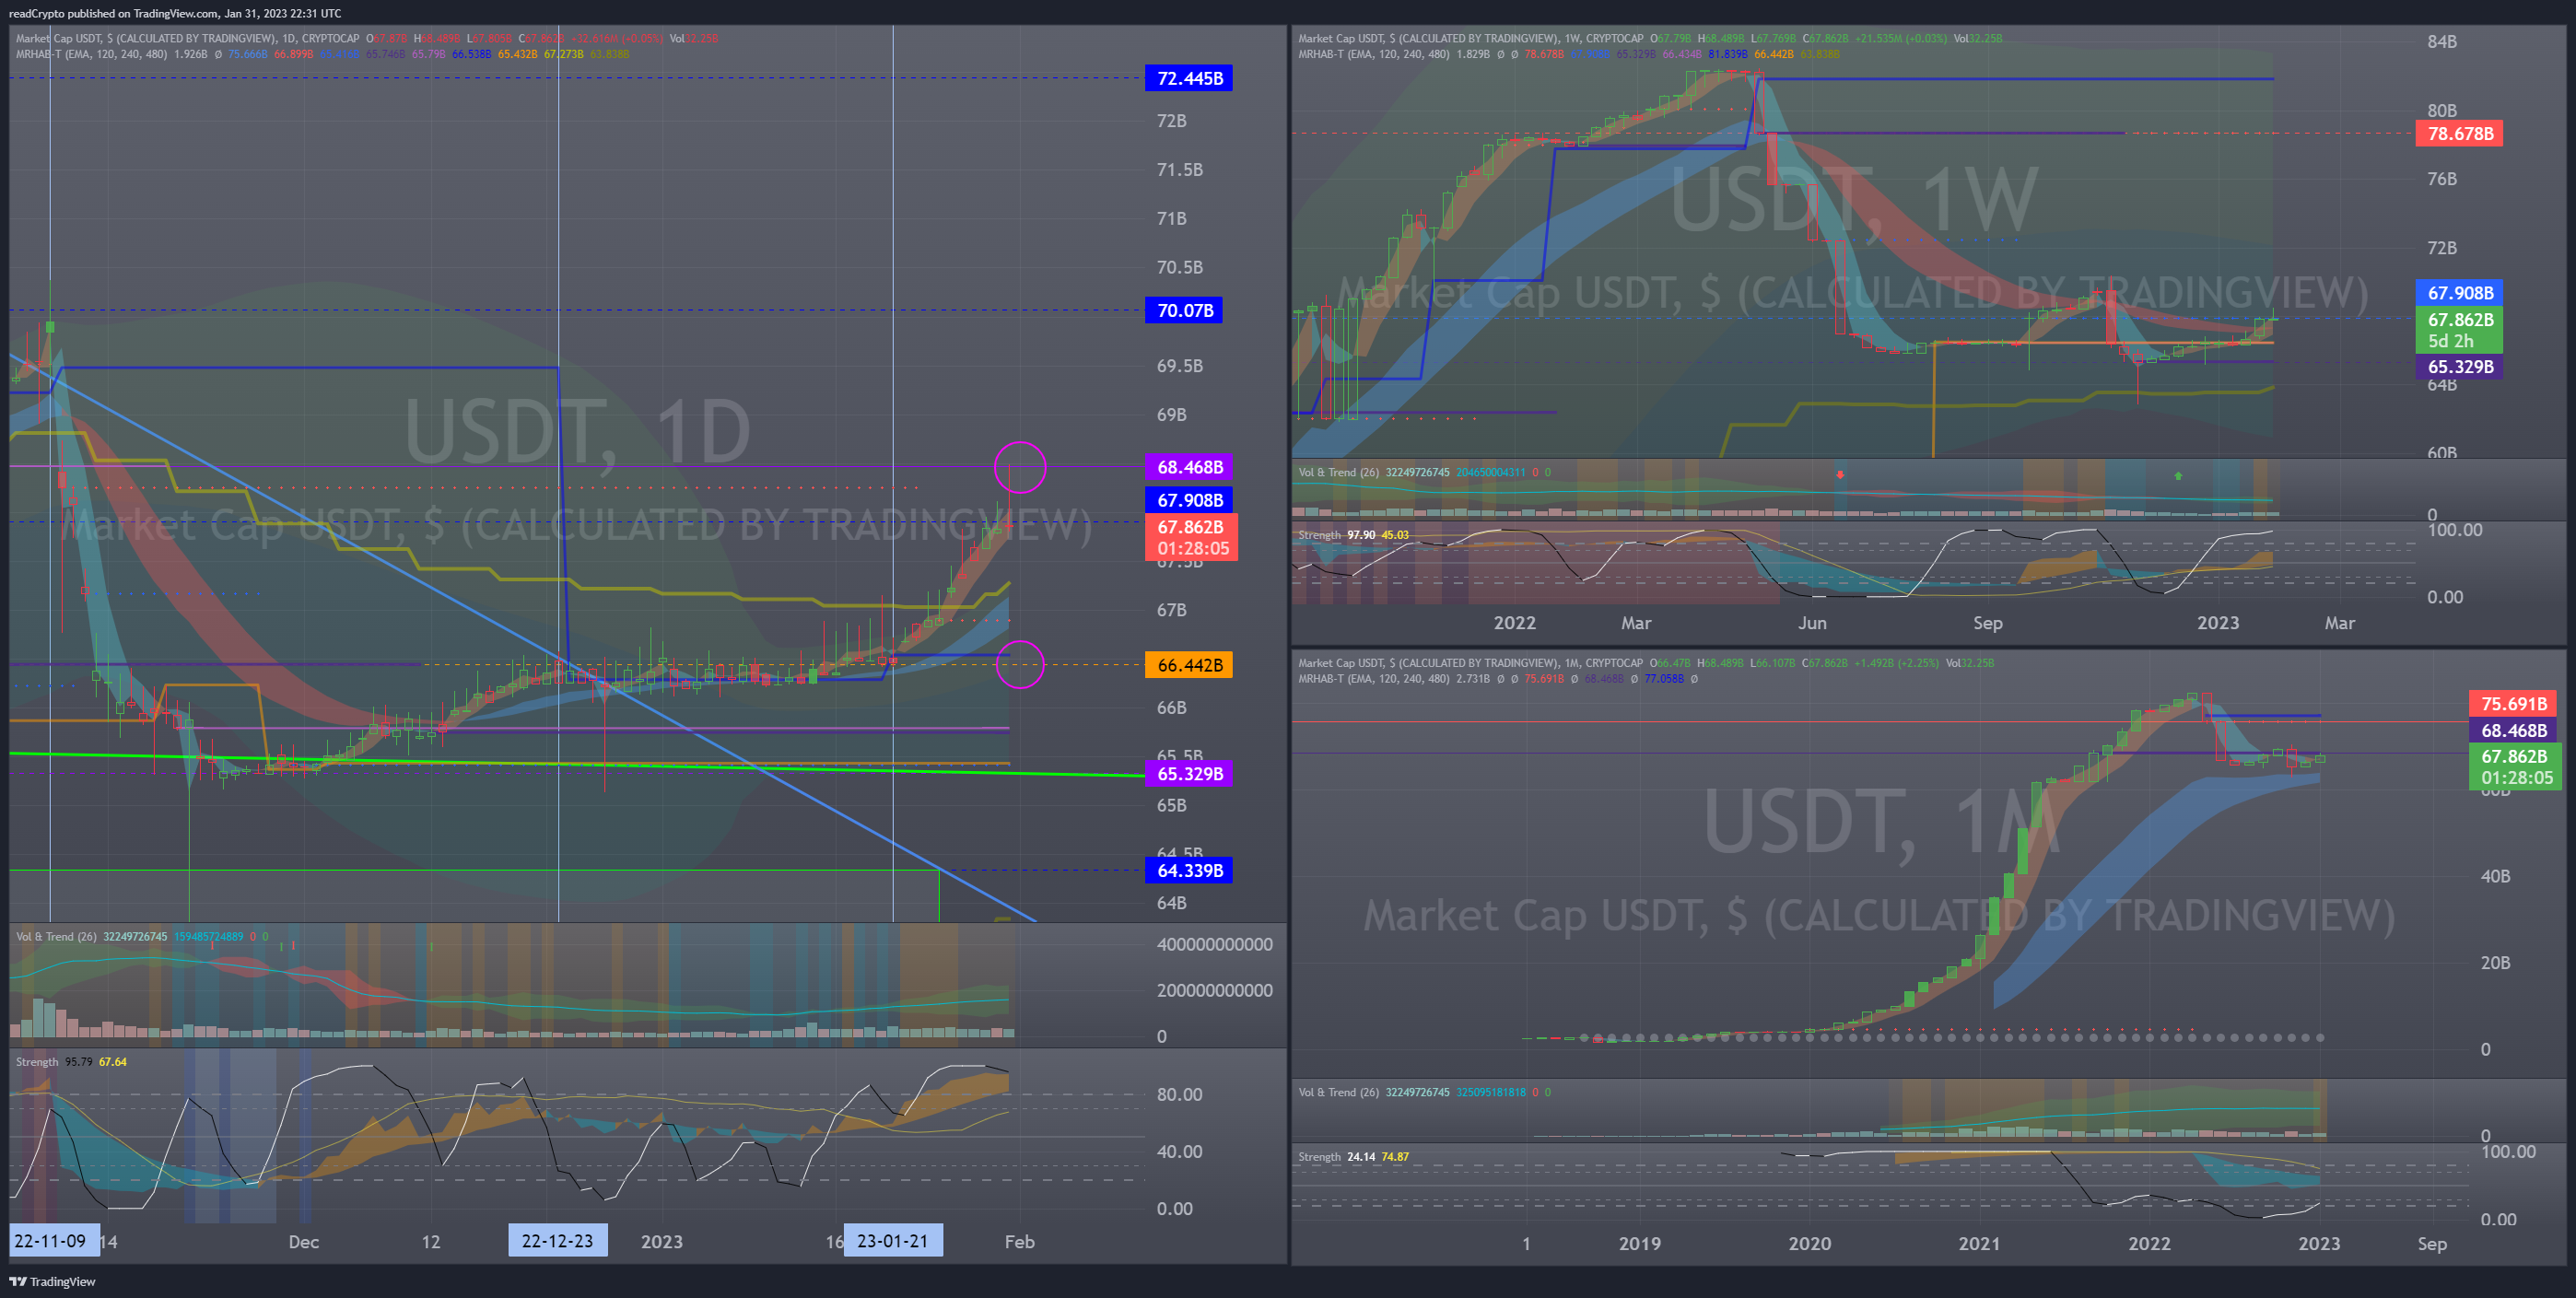
Task: Click the Feb label on the 1D time axis
Action: [1019, 1242]
